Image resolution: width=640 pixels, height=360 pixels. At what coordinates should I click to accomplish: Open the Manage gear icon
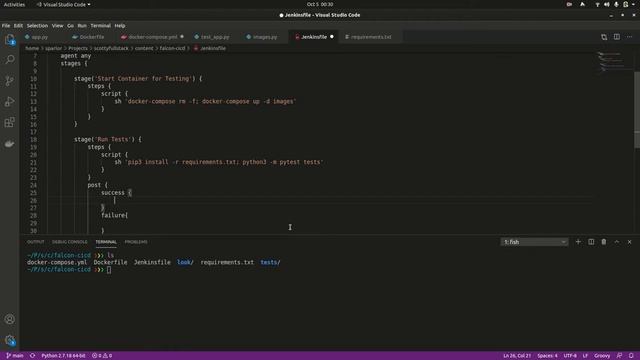9,340
